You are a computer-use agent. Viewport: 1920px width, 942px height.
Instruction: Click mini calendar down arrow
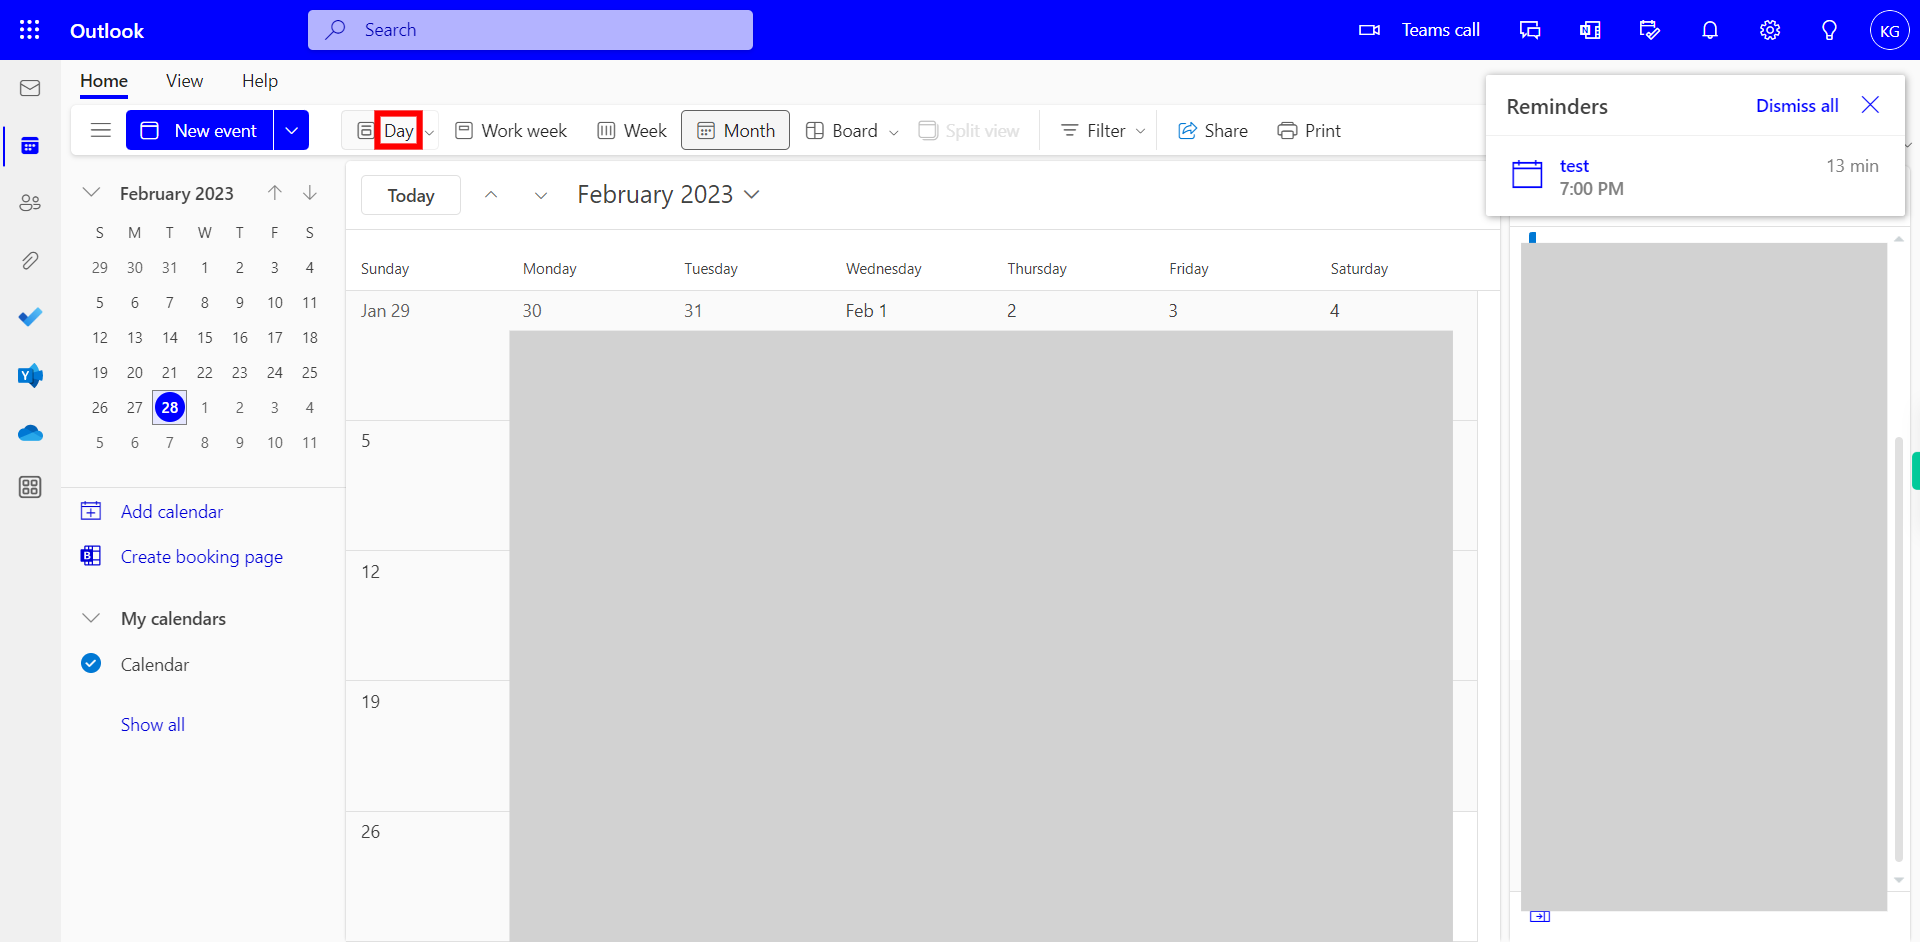310,192
